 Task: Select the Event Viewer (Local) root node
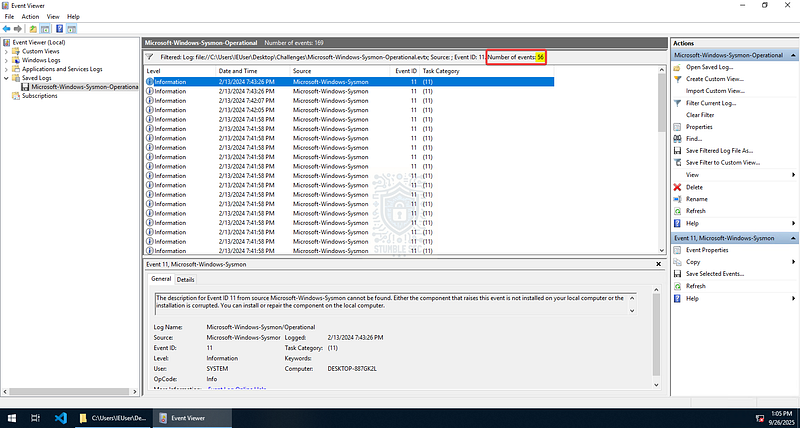tap(39, 42)
